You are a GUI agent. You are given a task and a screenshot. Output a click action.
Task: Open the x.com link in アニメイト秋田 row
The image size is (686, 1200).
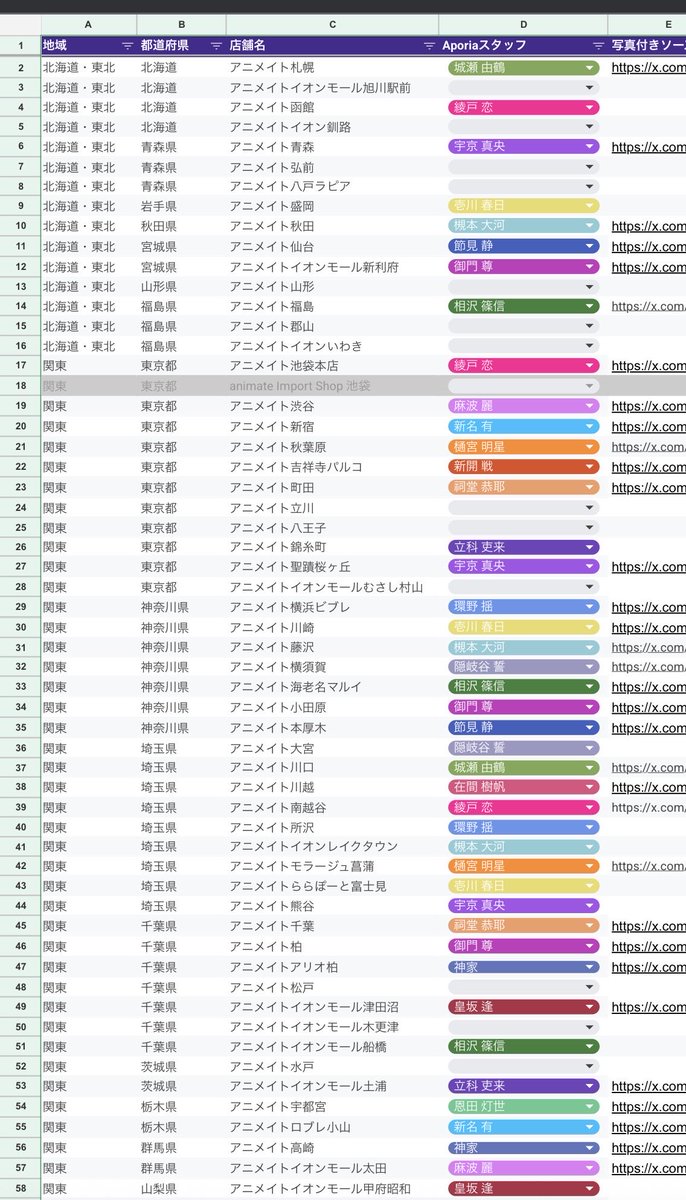[648, 226]
